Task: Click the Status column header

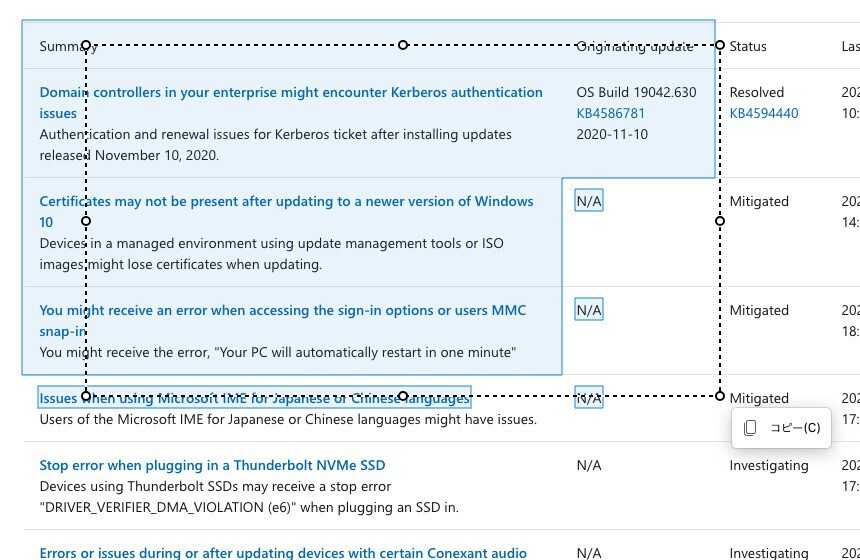Action: point(748,46)
